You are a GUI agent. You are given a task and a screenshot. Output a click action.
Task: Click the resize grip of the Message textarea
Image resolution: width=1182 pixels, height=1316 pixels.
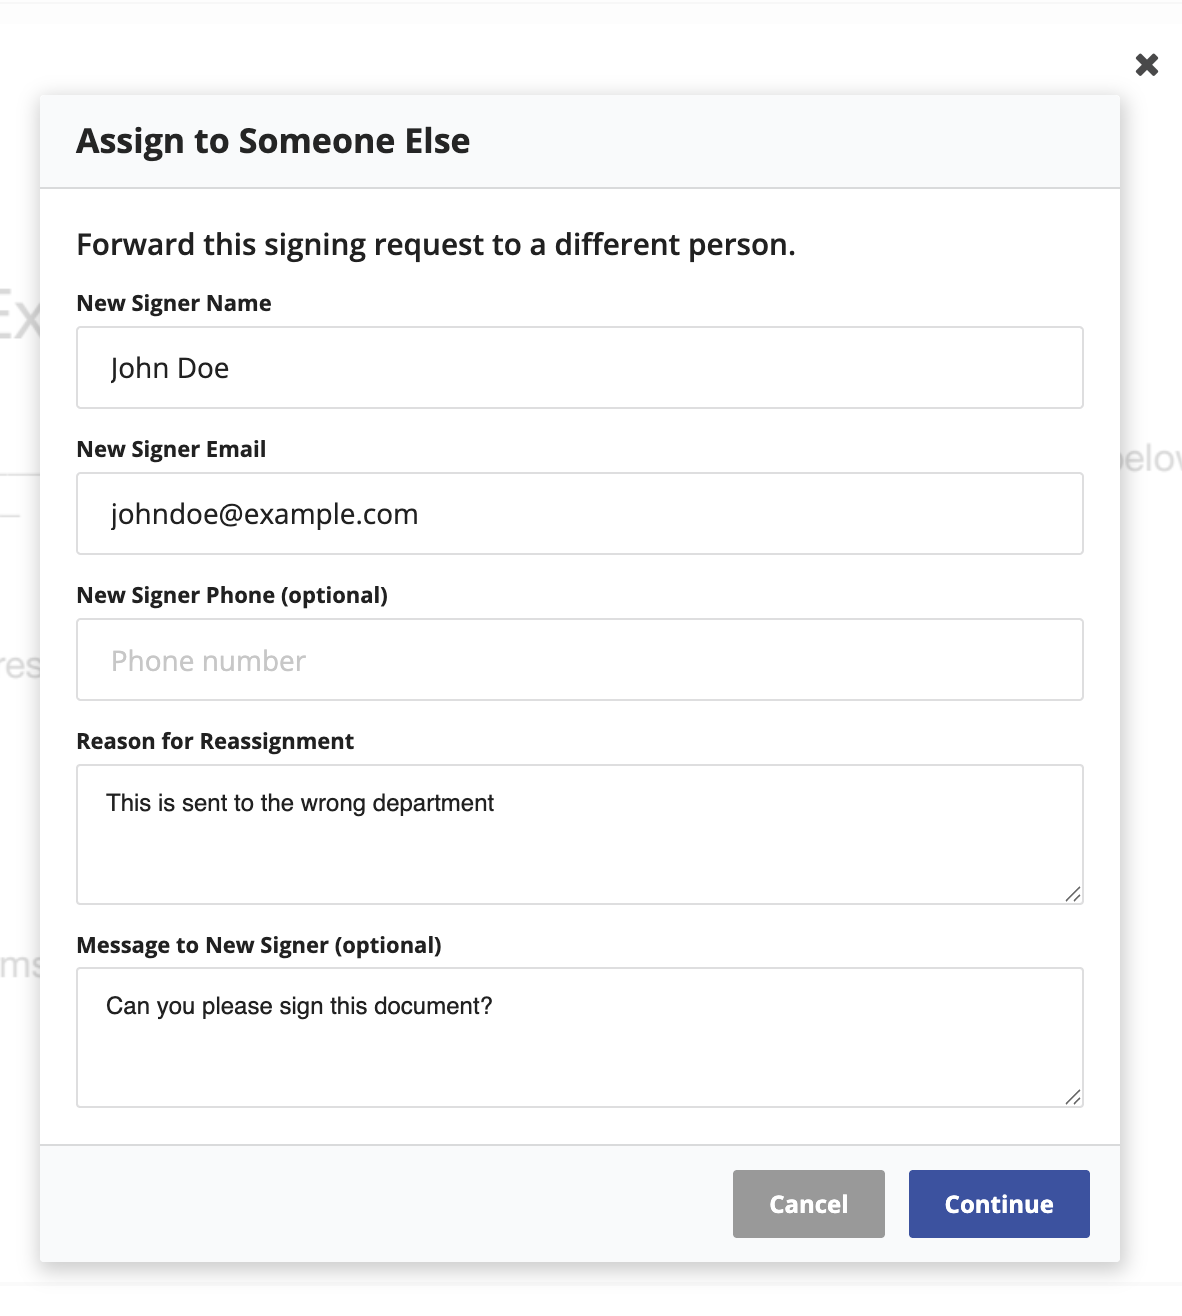tap(1073, 1097)
